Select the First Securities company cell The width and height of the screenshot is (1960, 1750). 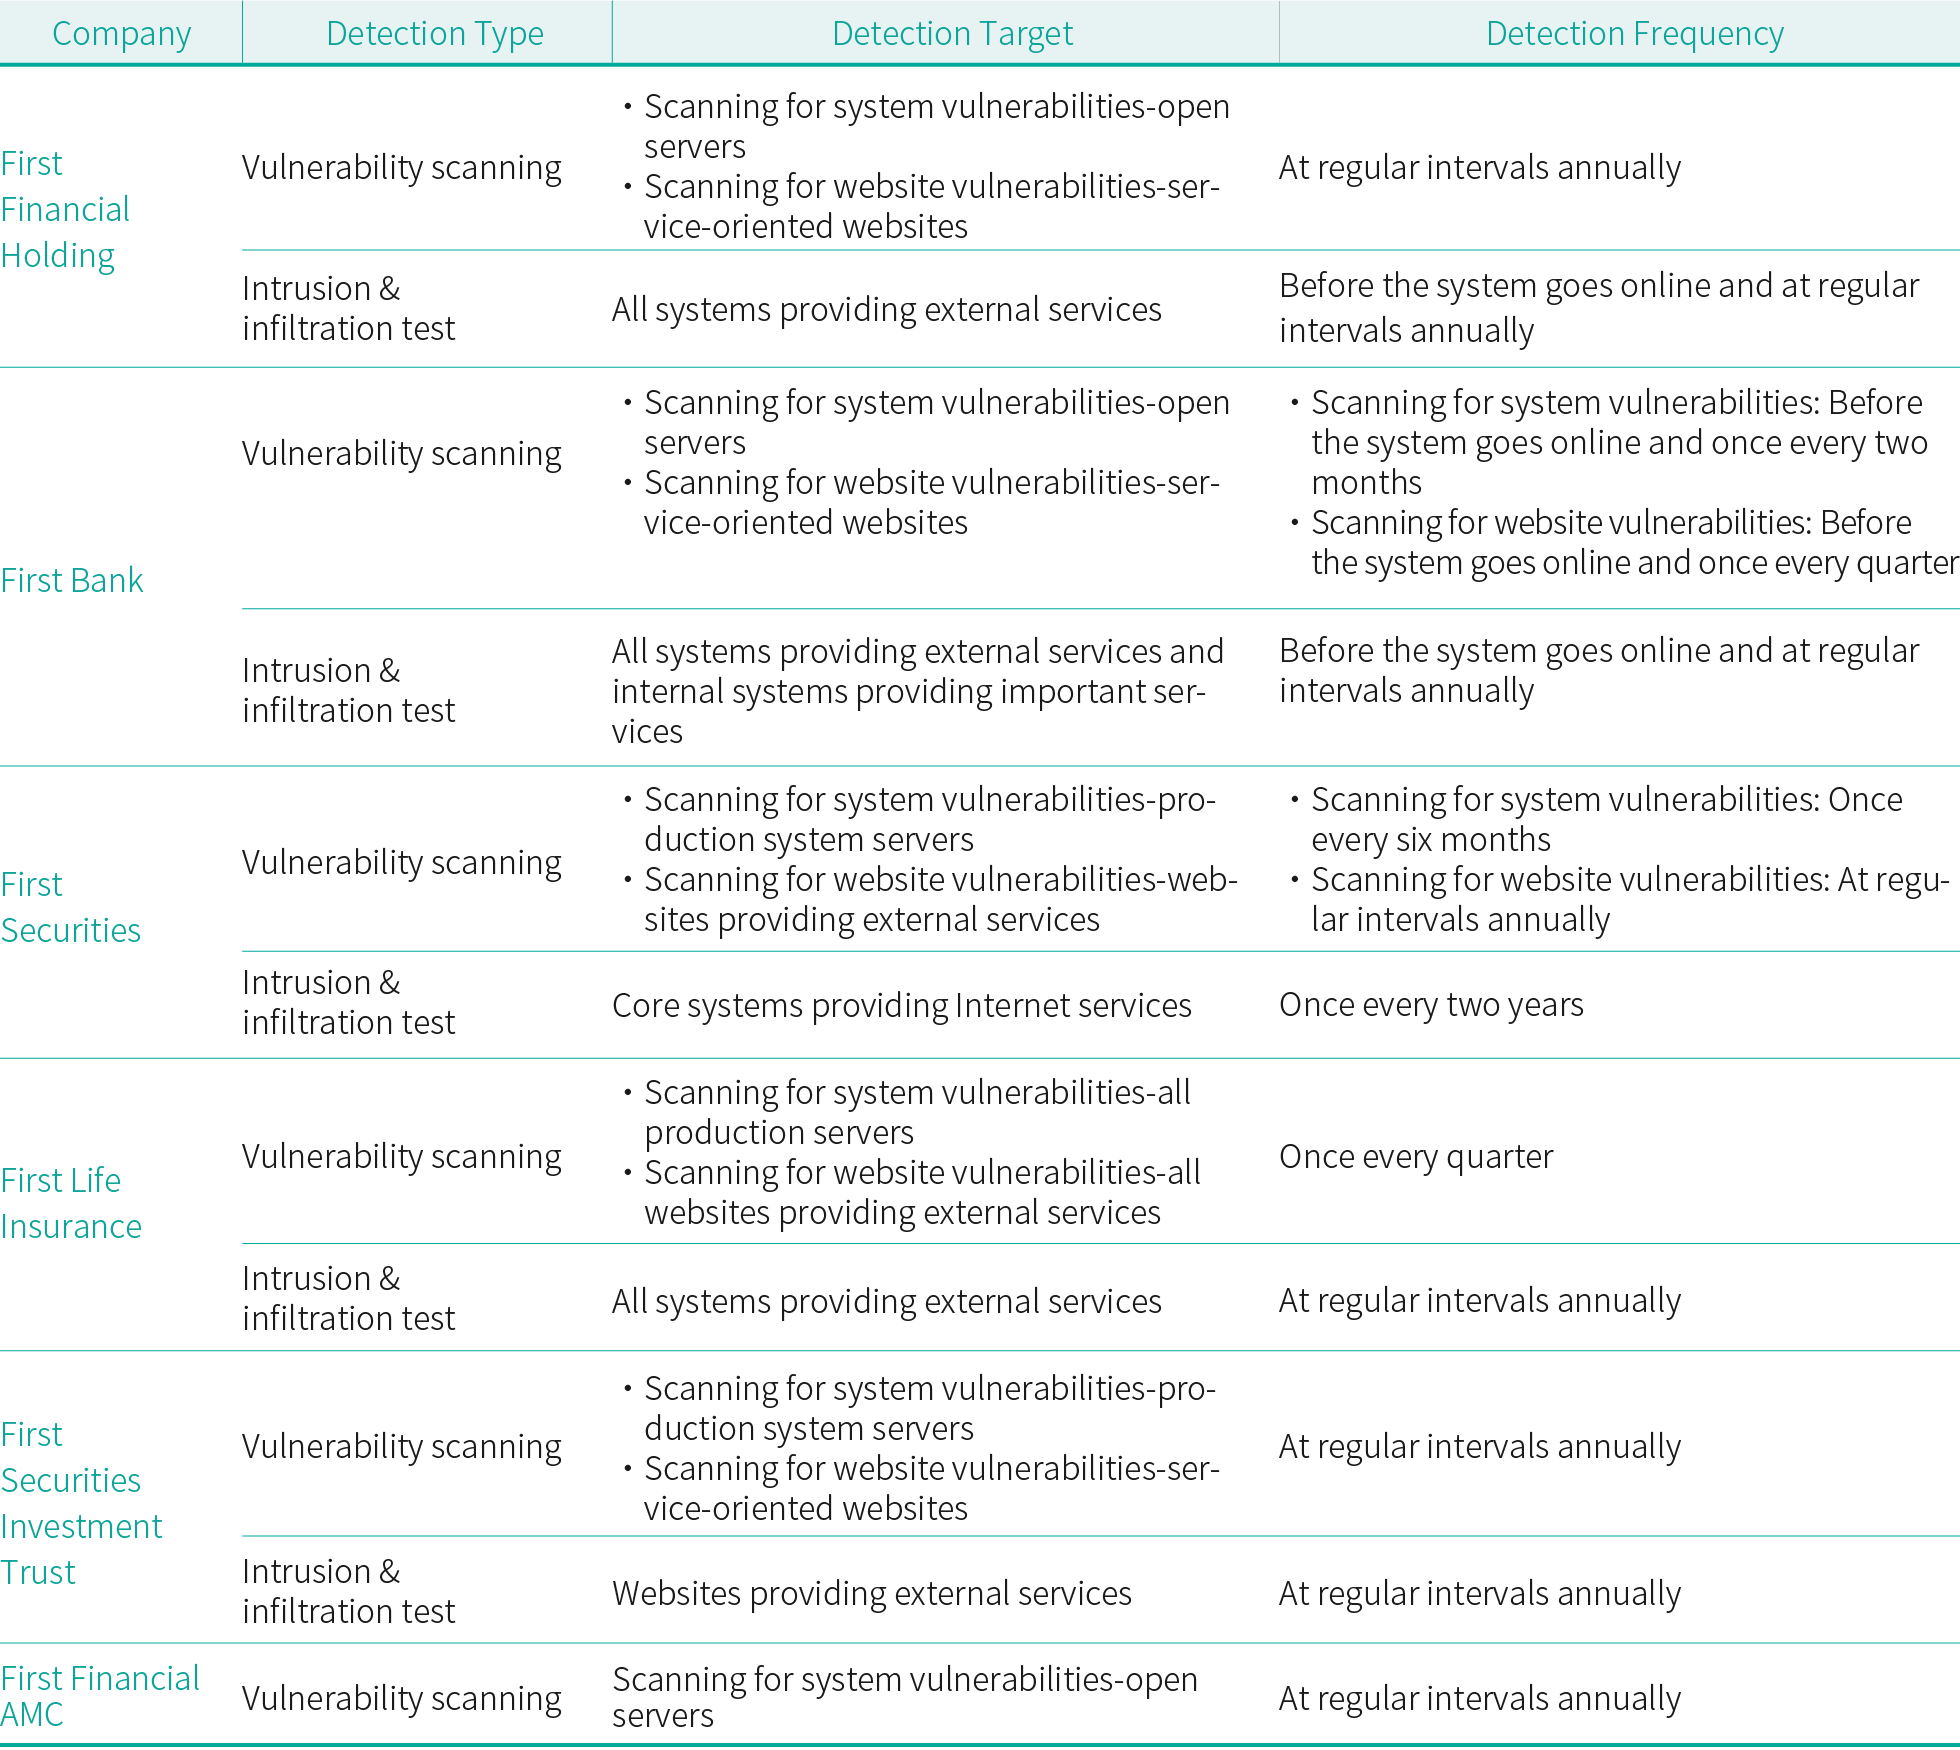click(70, 907)
